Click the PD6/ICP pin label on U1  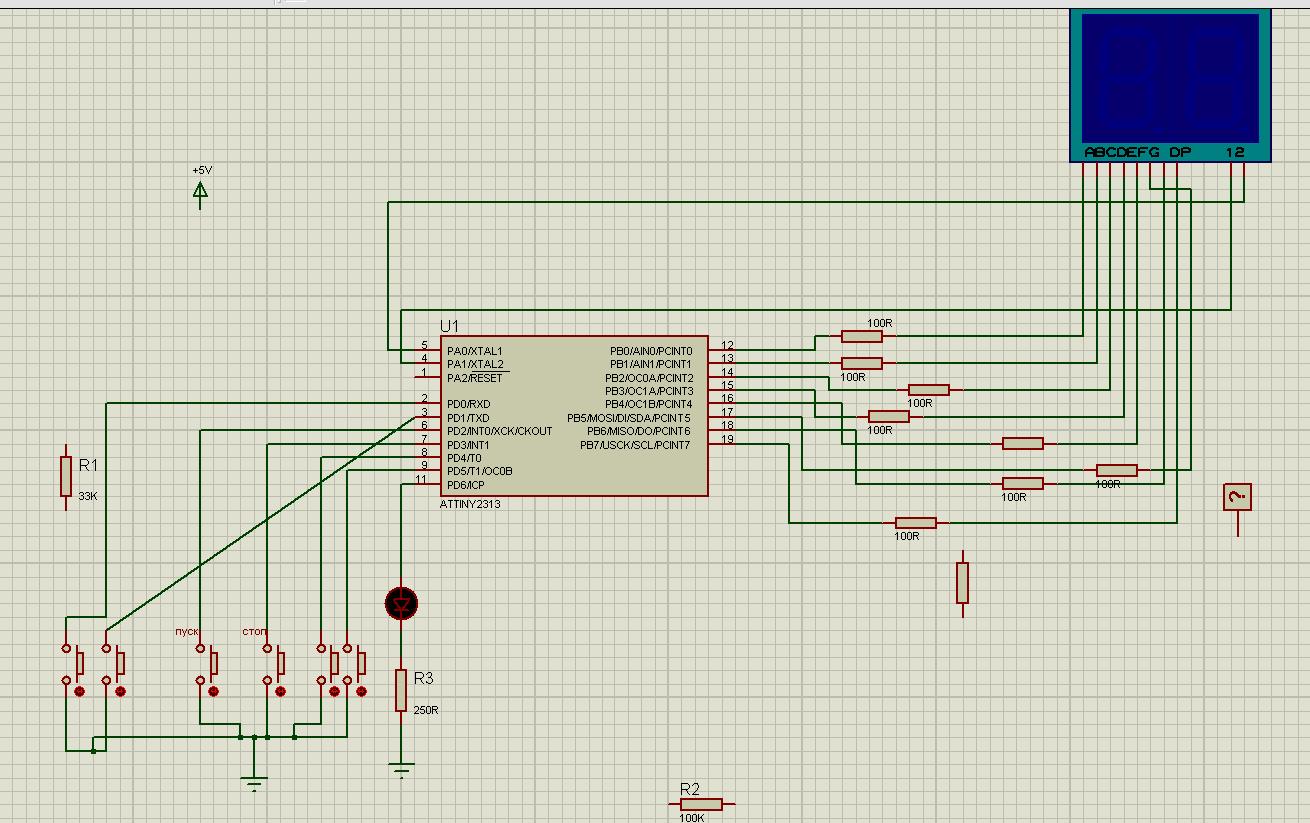(468, 484)
